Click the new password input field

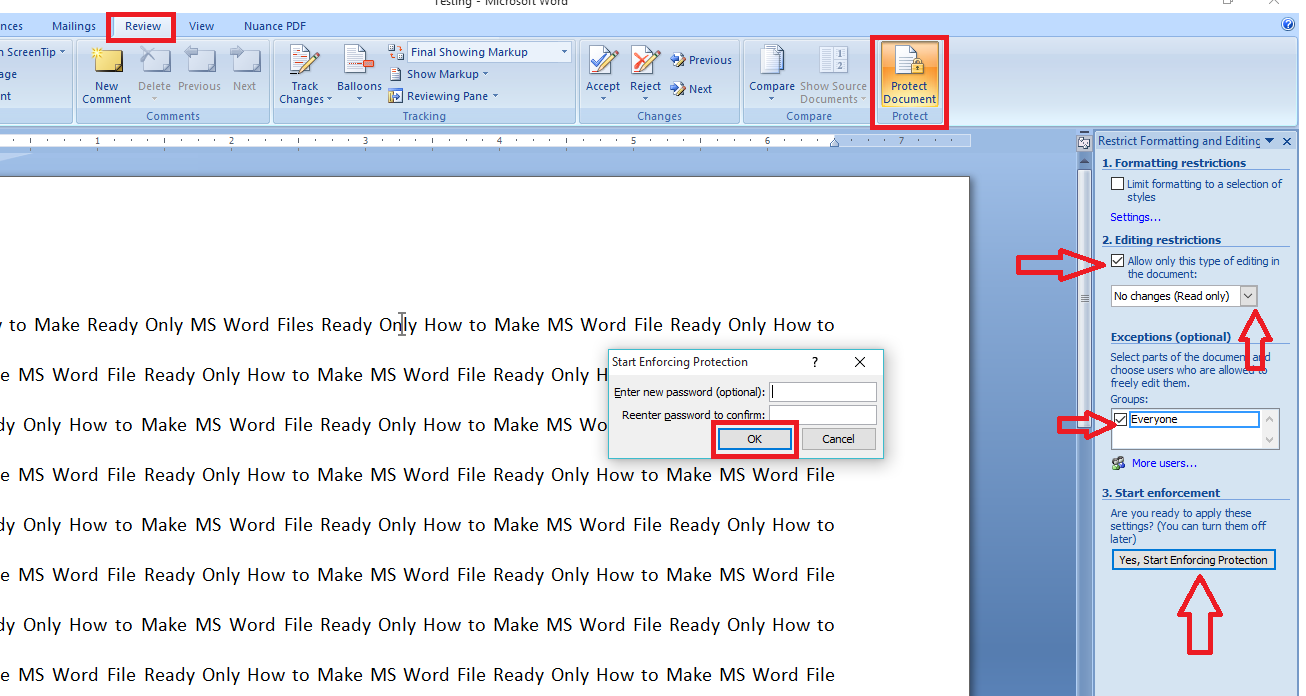pyautogui.click(x=822, y=391)
